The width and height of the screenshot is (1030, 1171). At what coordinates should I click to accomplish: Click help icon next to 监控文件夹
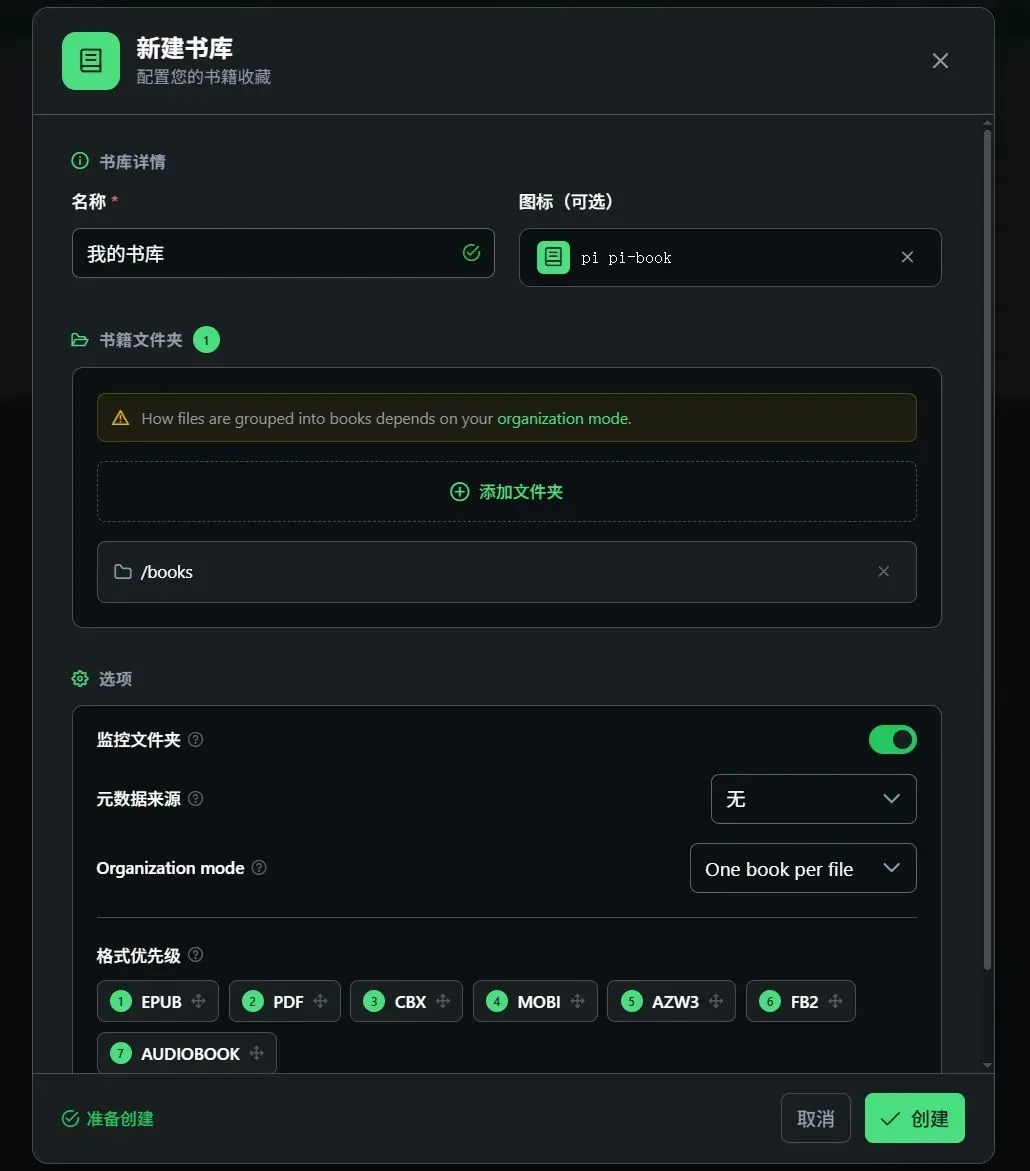click(x=196, y=739)
